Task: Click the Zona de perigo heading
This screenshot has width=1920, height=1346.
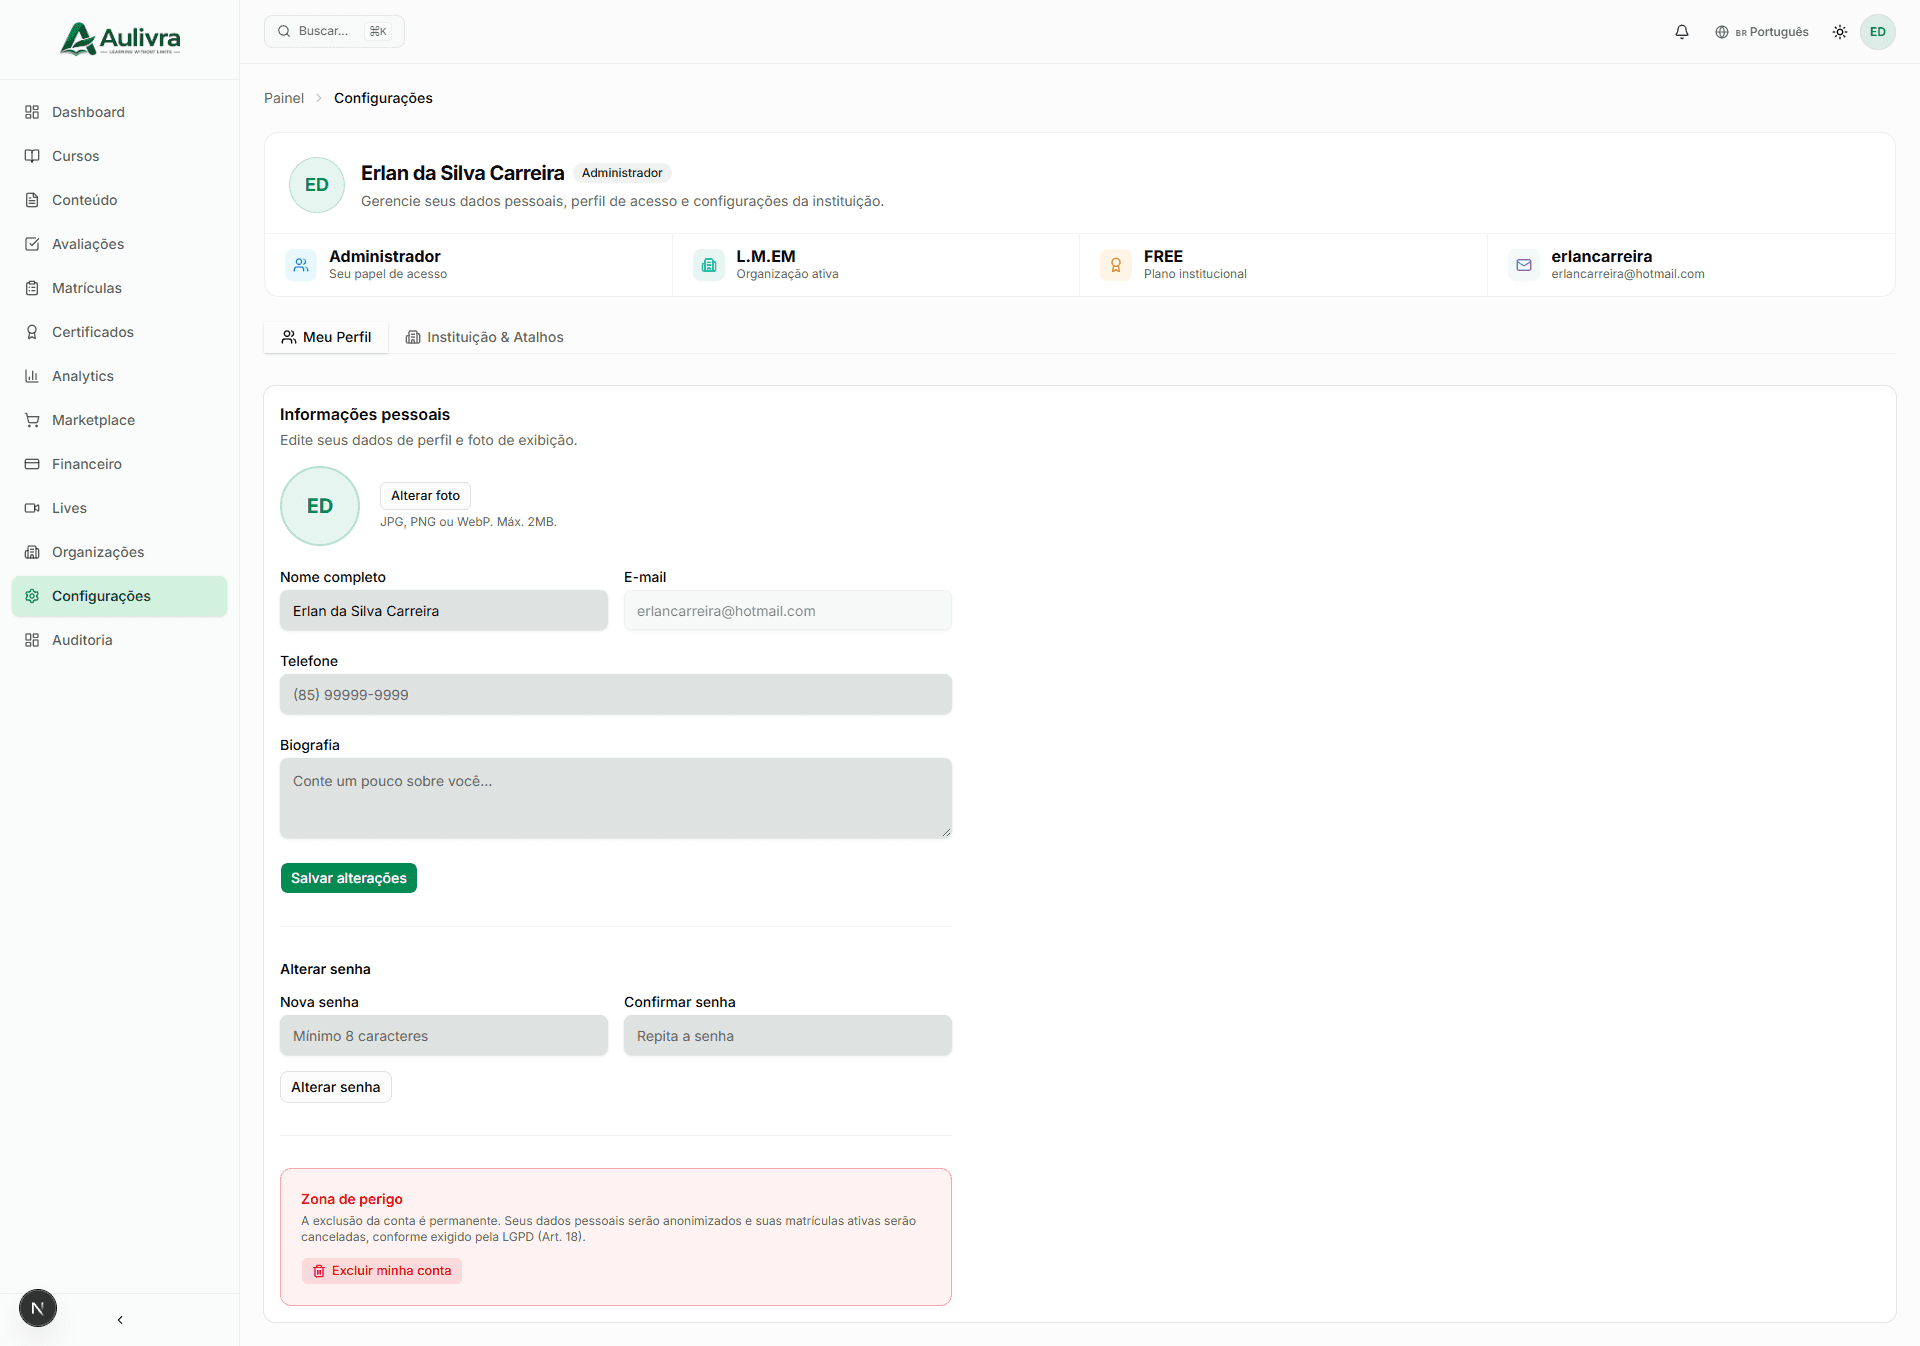Action: point(352,1199)
